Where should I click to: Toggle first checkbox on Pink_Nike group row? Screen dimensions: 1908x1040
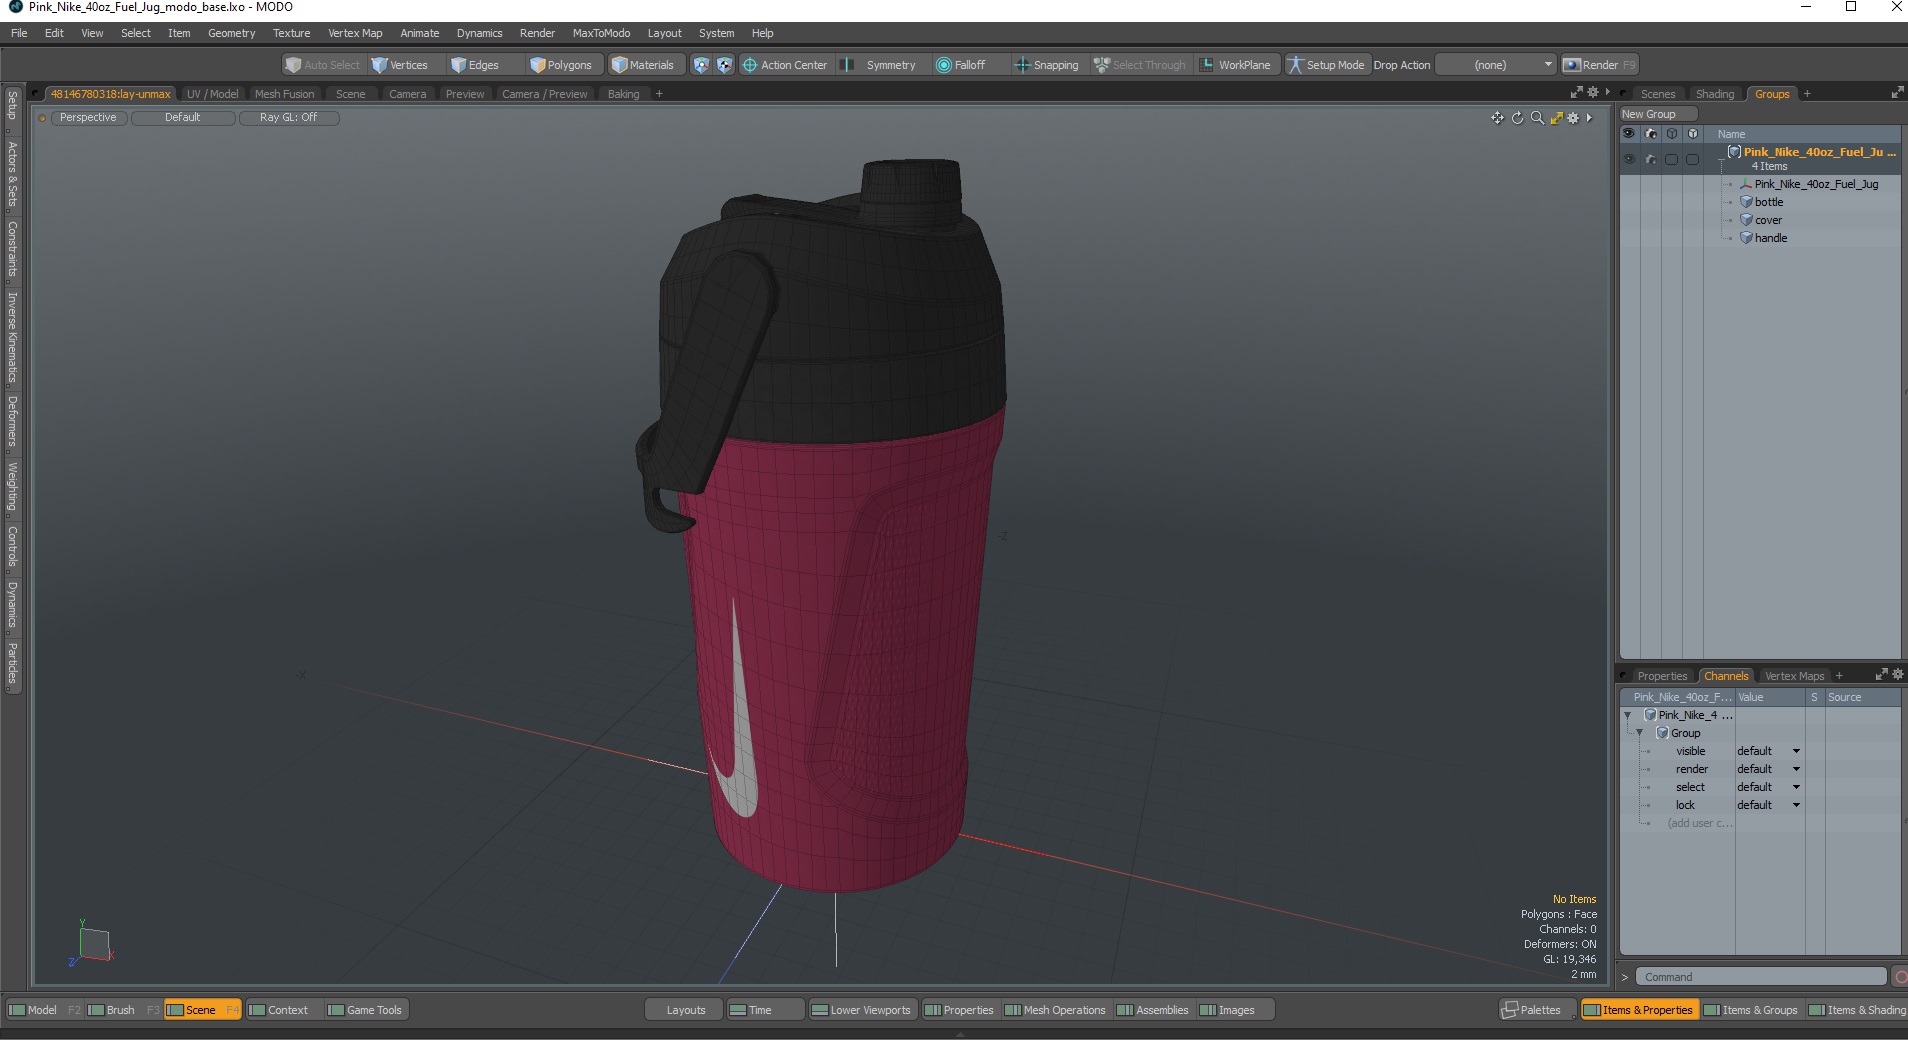click(1671, 159)
